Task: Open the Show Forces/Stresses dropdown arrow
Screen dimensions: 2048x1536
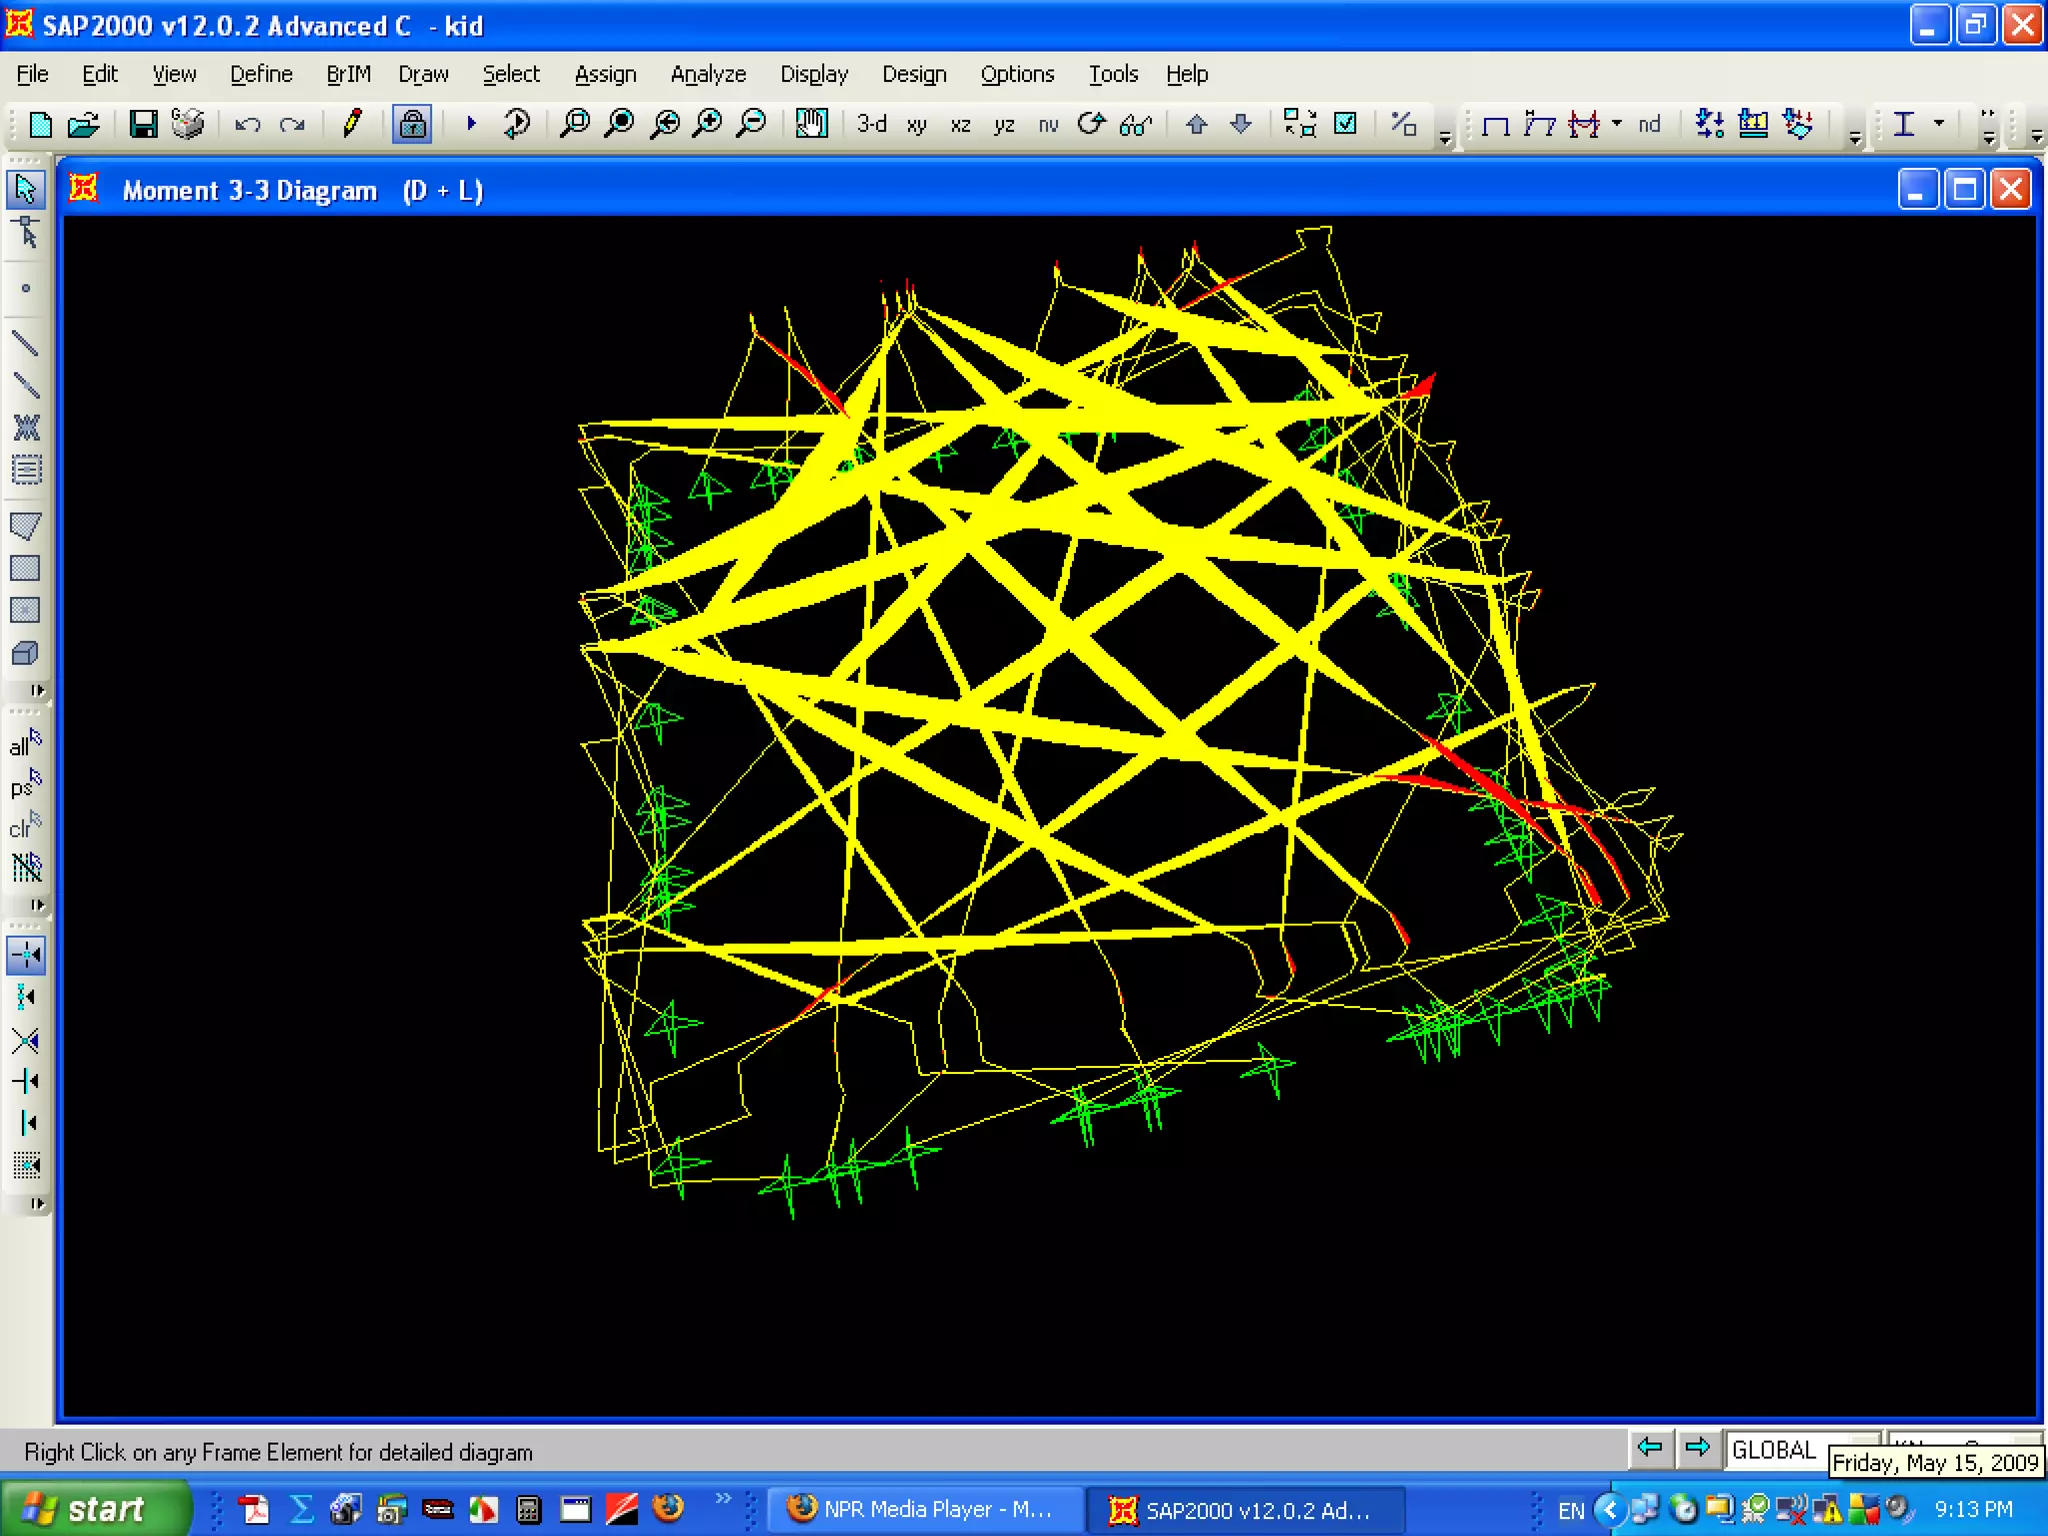Action: pyautogui.click(x=1617, y=124)
